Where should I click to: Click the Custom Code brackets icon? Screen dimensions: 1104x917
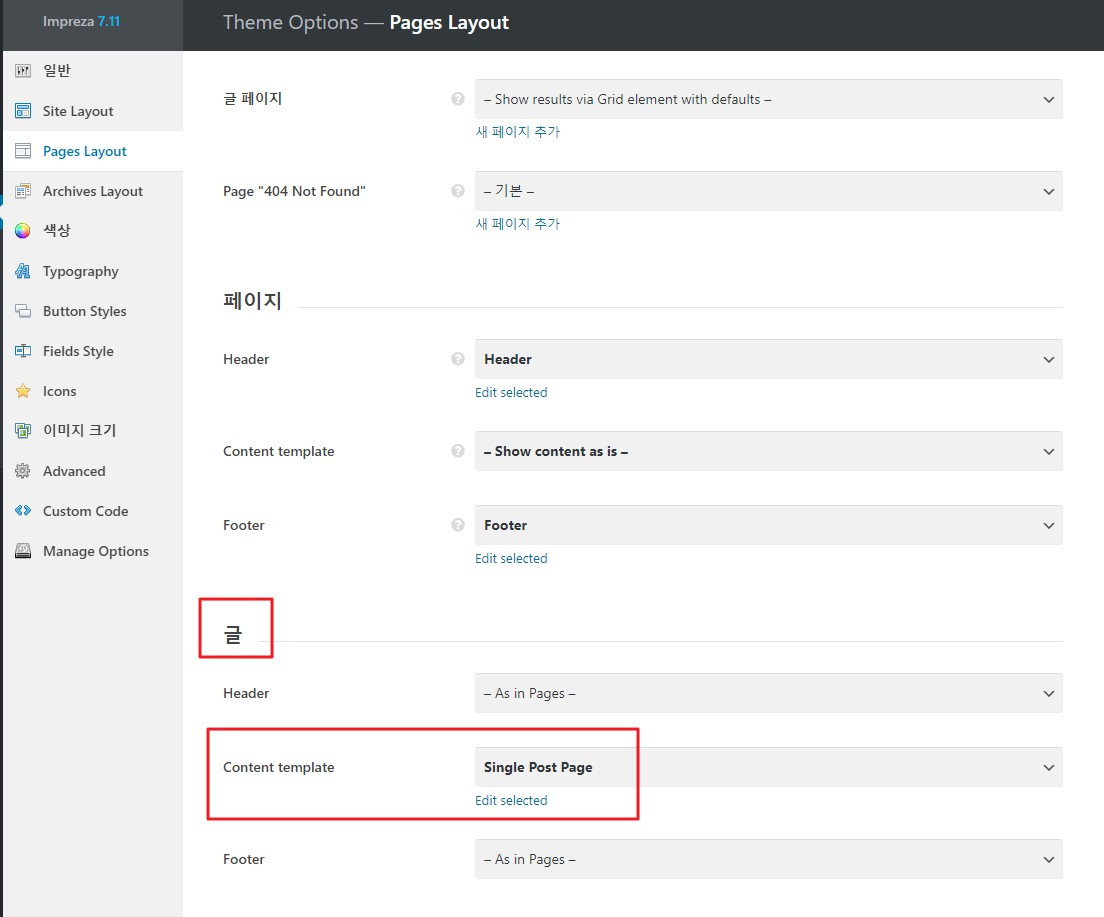(x=23, y=511)
